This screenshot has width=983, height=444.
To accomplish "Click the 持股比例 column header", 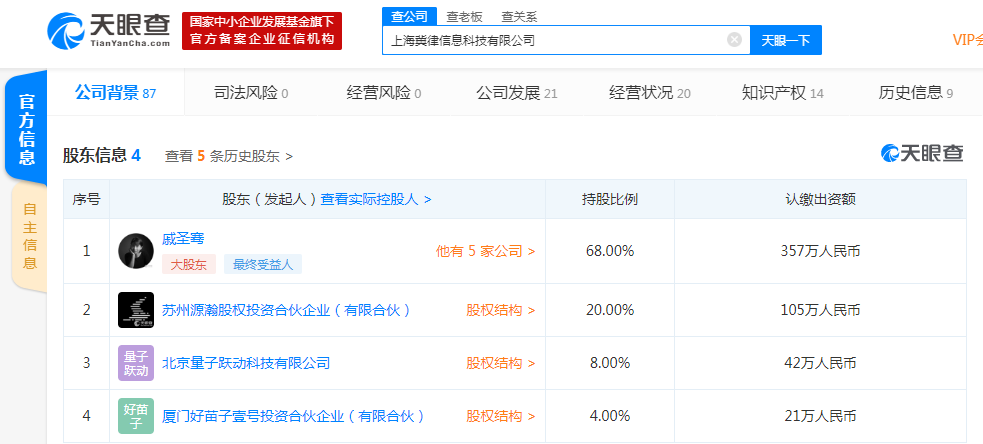I will pyautogui.click(x=610, y=199).
